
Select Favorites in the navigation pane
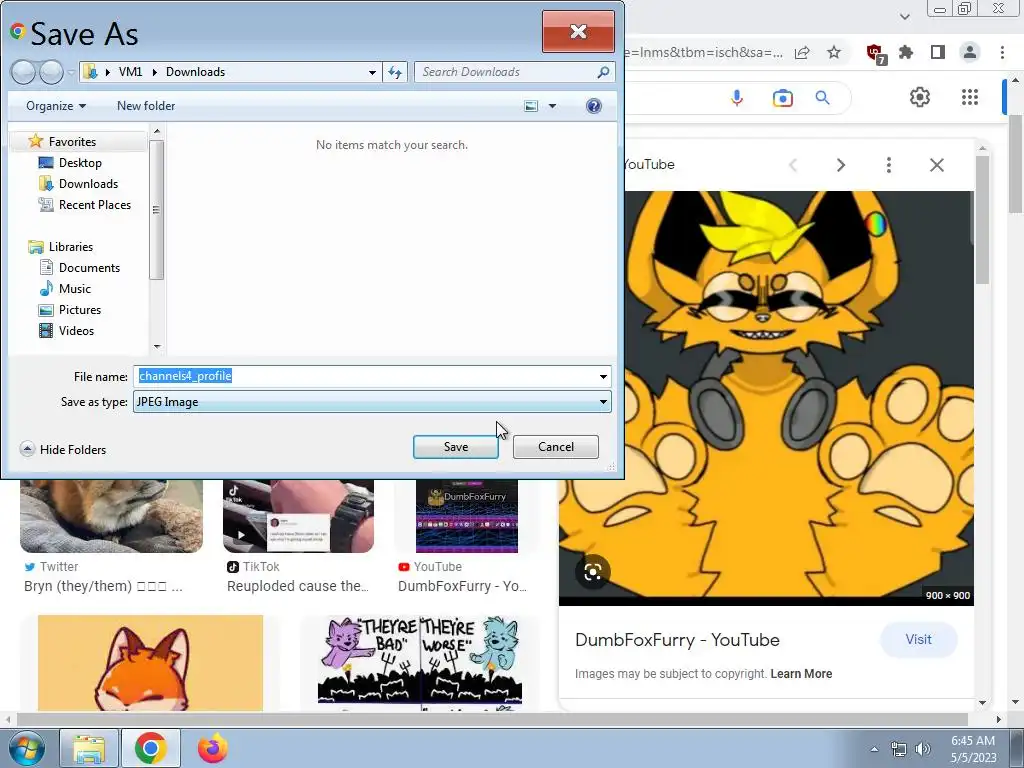[x=72, y=142]
